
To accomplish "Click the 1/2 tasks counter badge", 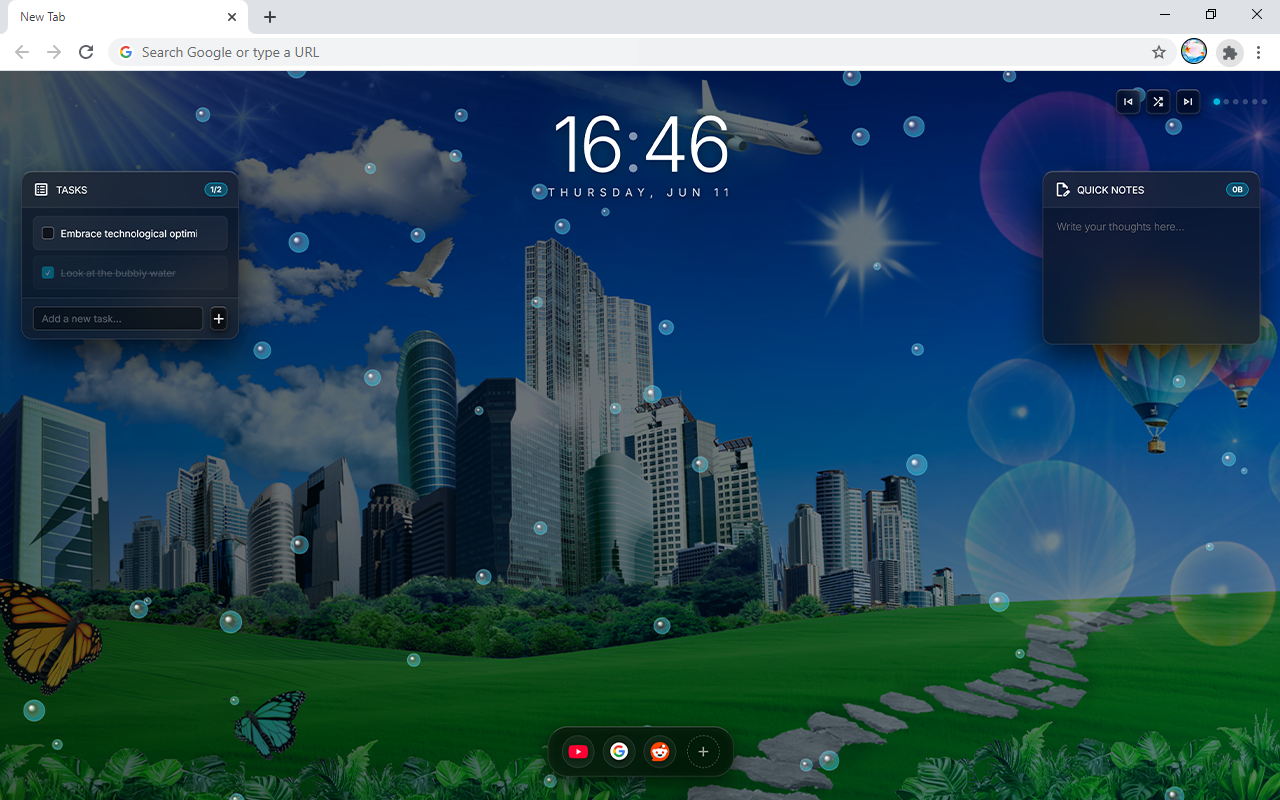I will 216,189.
